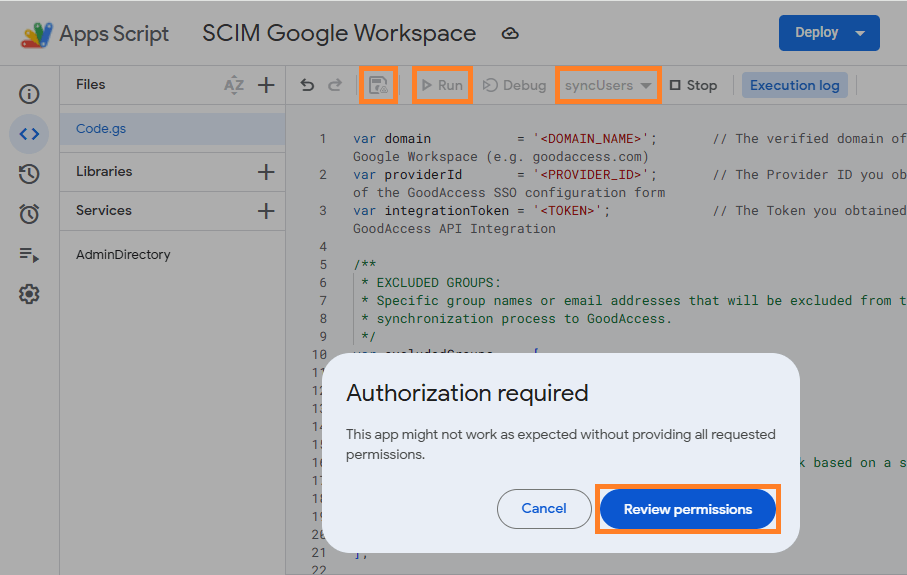Add a library with plus icon
907x575 pixels.
coord(266,172)
